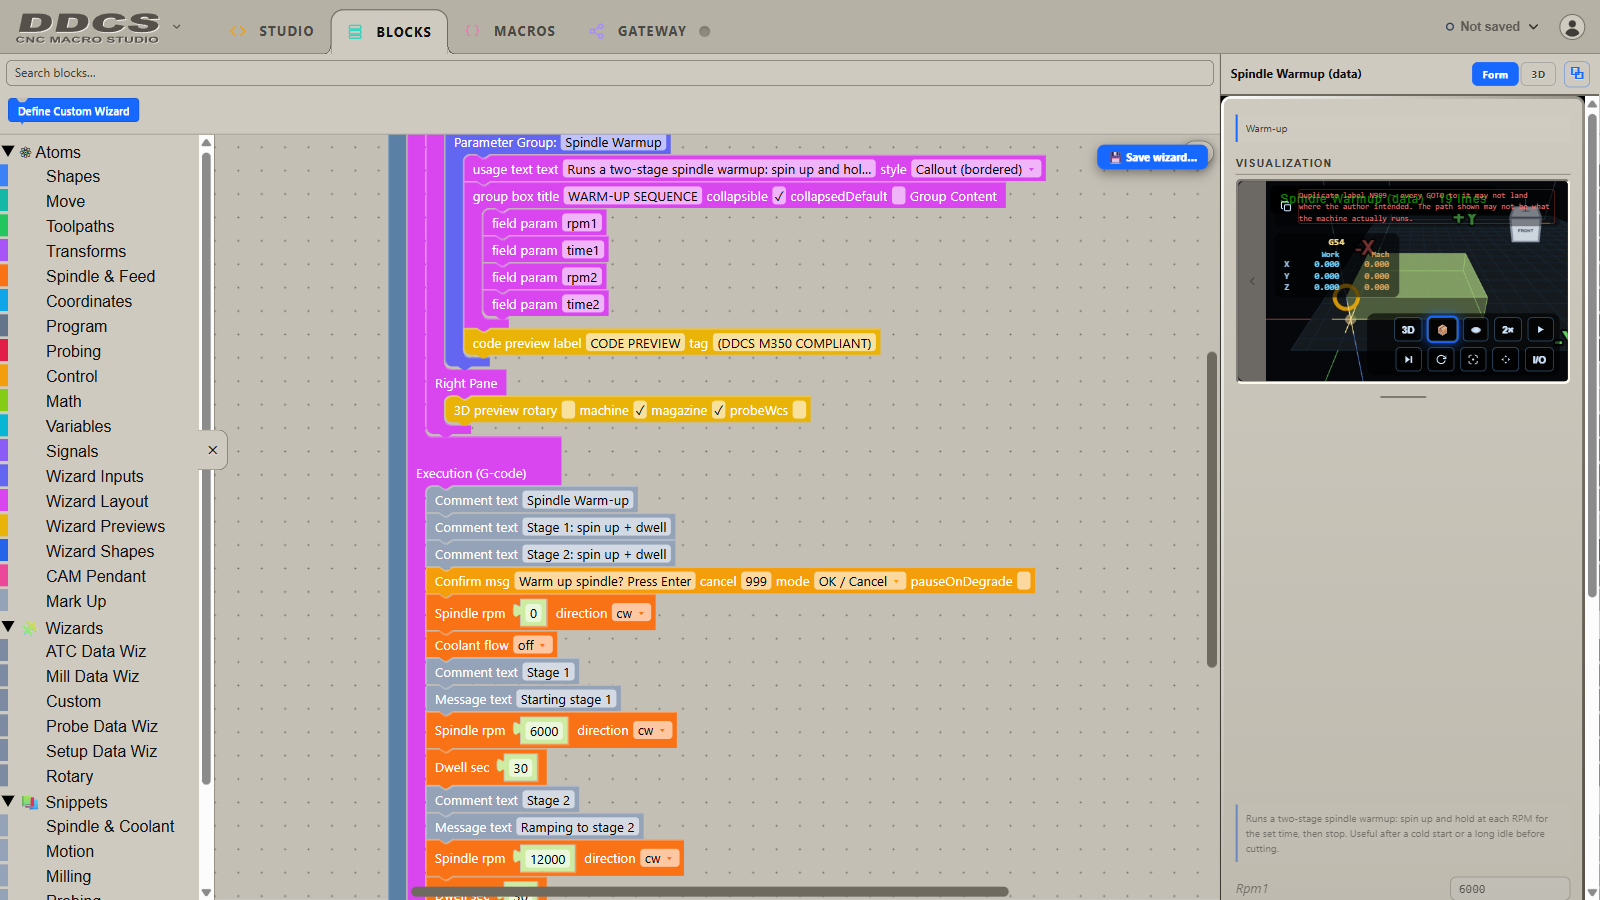Collapse the Atoms category
This screenshot has height=900, width=1600.
click(8, 152)
